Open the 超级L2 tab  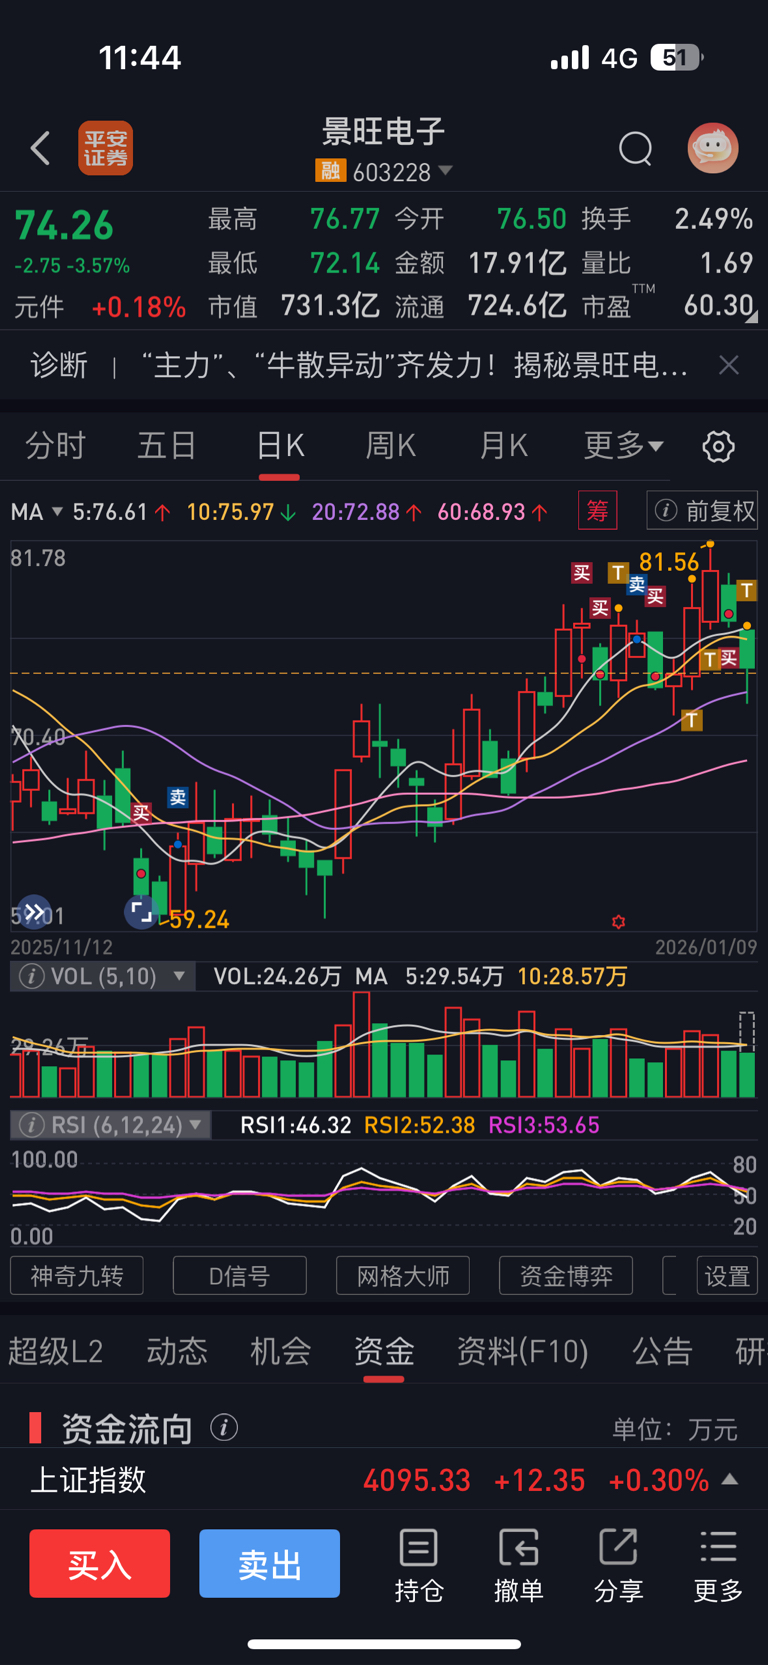[x=55, y=1352]
